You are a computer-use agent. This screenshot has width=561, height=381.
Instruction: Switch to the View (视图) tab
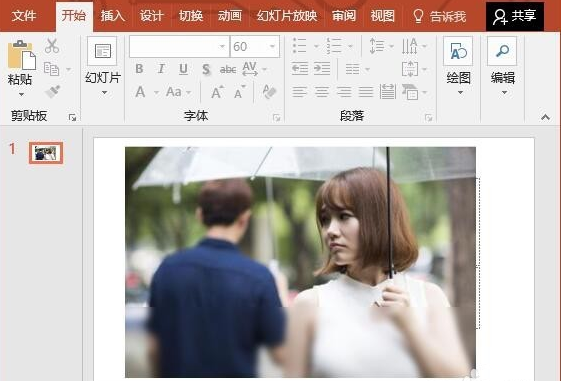382,16
